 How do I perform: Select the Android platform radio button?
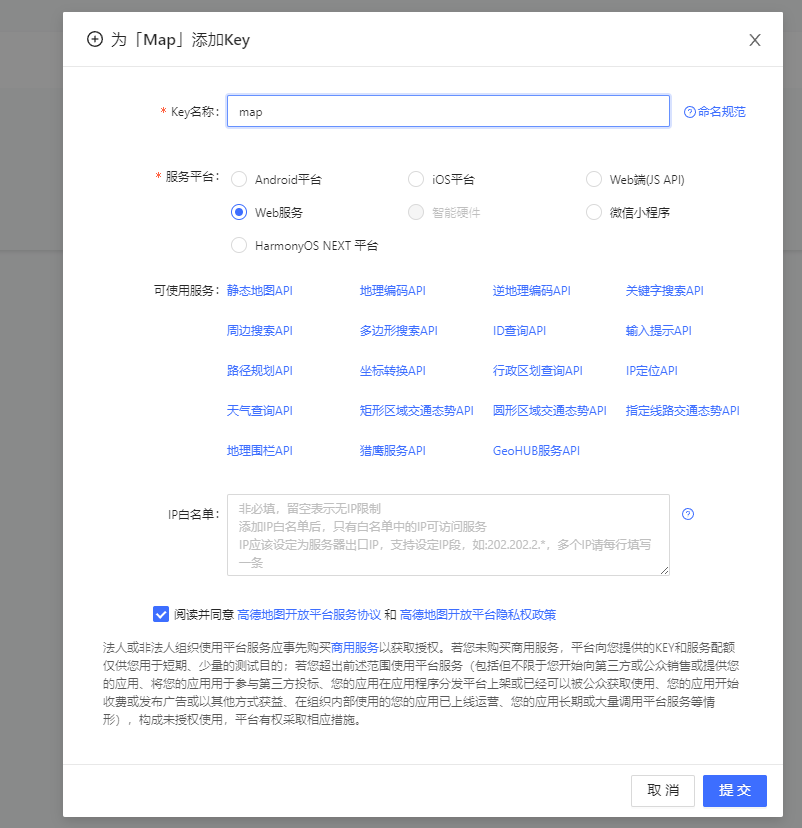point(239,180)
